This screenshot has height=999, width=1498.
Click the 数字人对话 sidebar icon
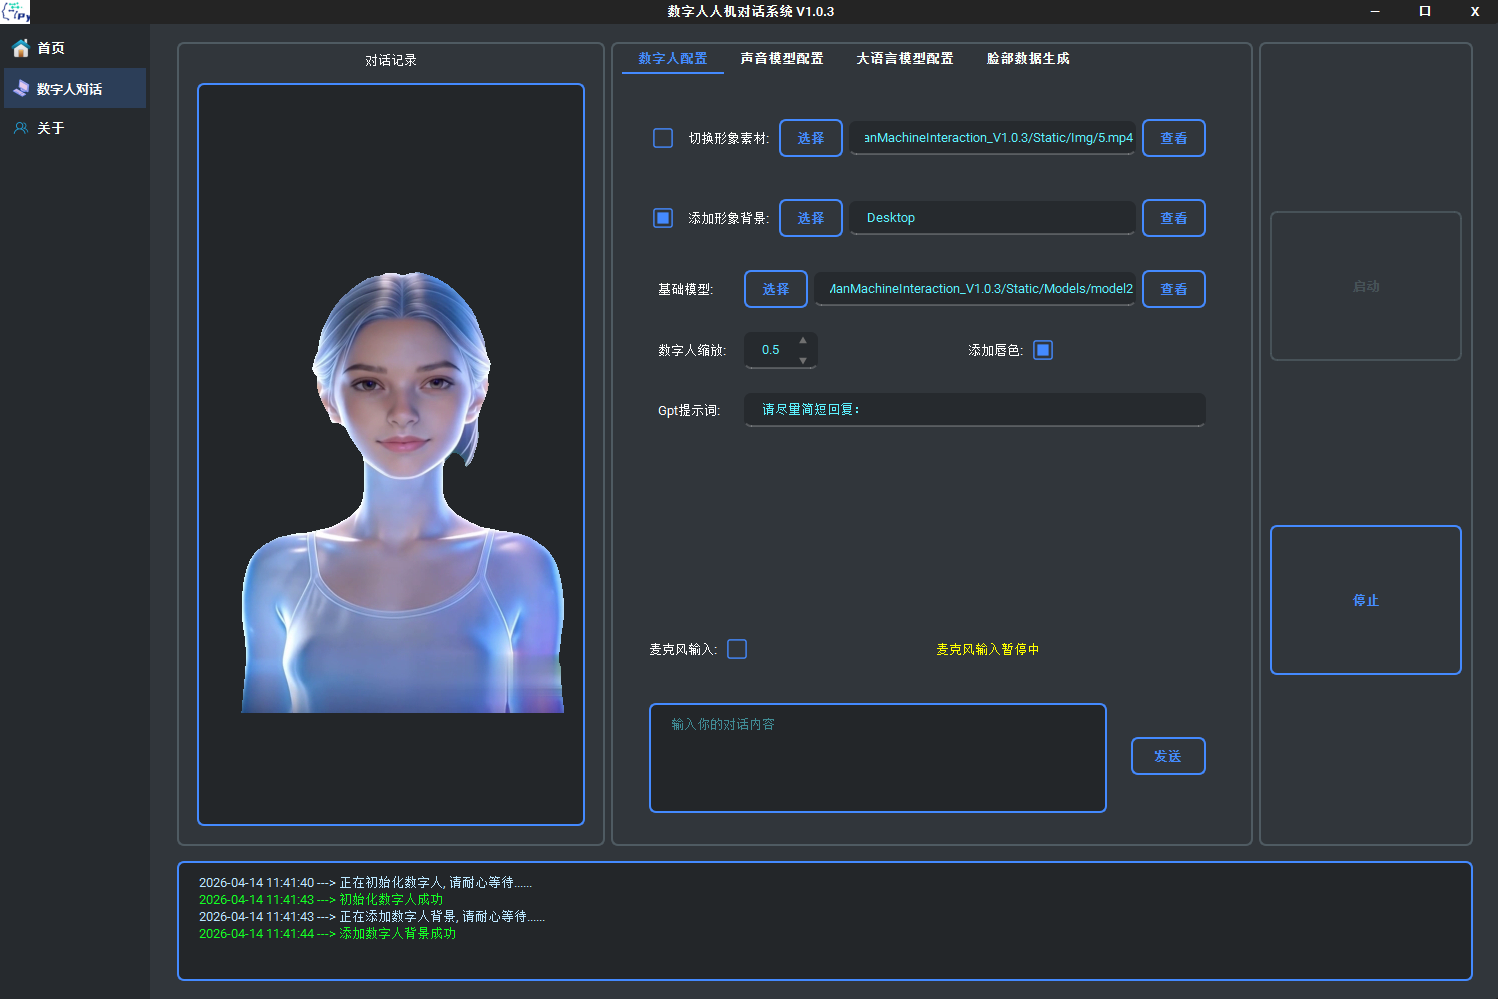pos(20,89)
